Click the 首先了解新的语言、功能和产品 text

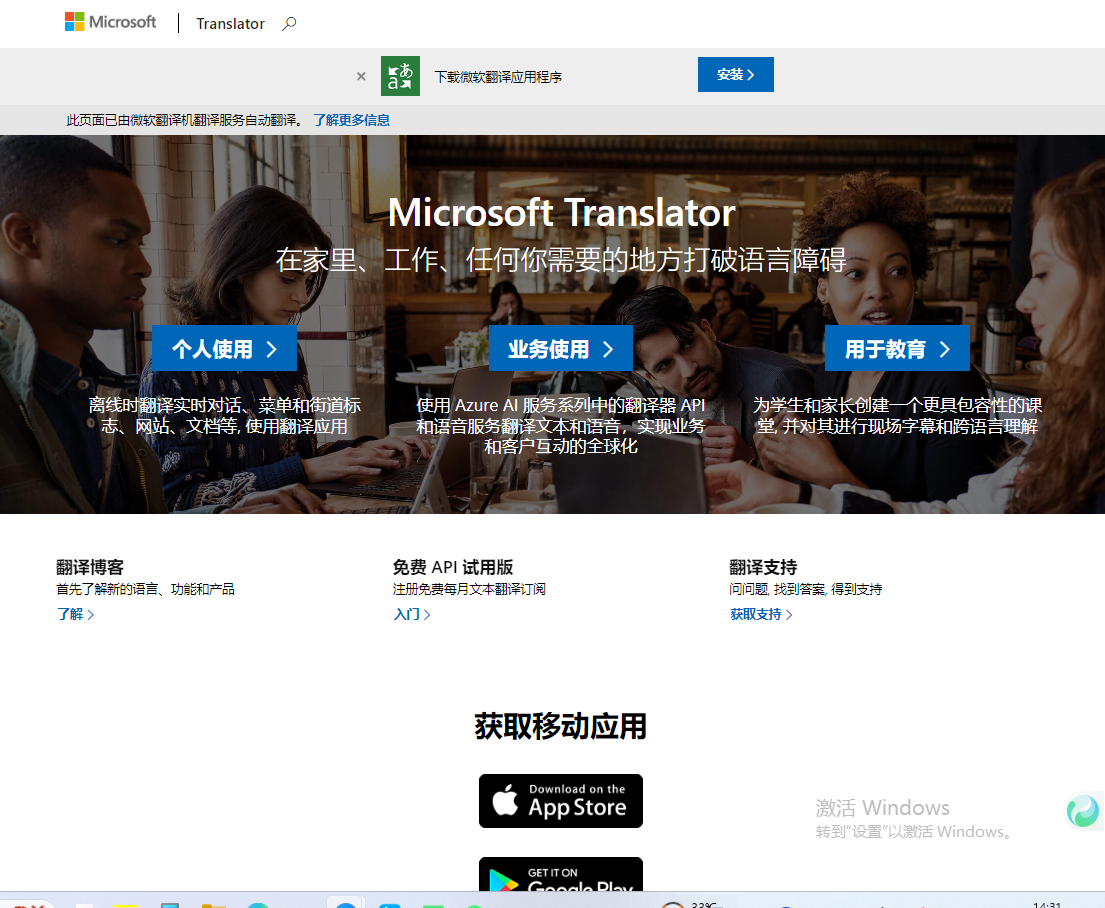coord(145,589)
